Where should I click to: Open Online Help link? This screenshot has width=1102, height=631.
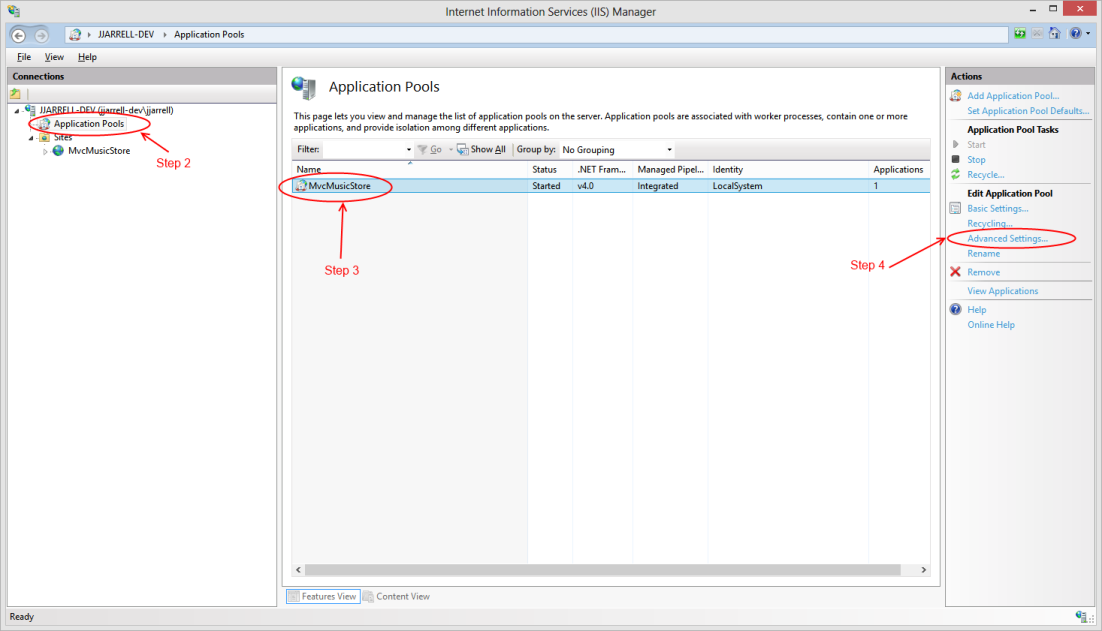coord(991,325)
